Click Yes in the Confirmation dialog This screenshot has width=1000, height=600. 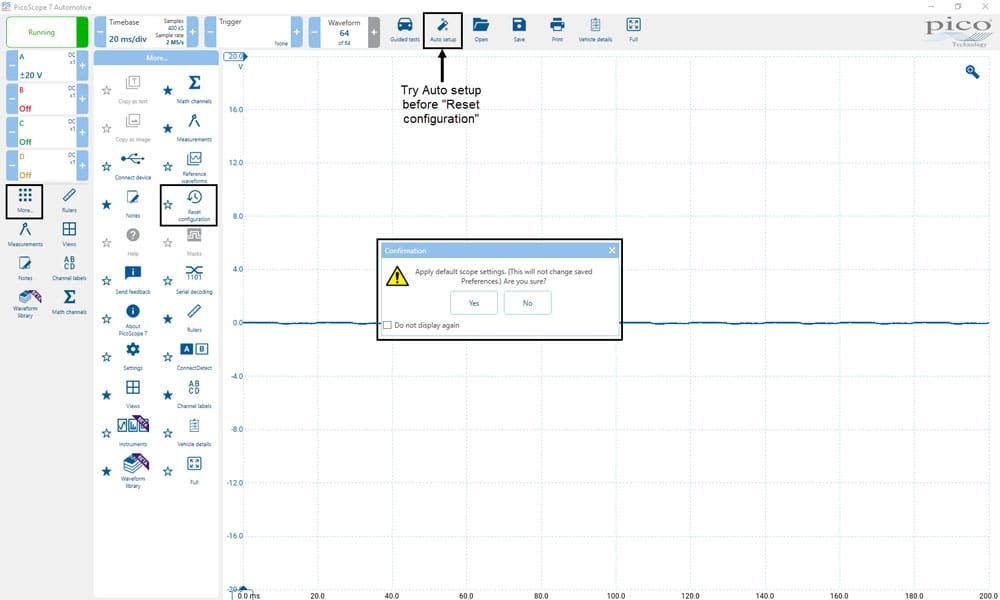point(474,303)
